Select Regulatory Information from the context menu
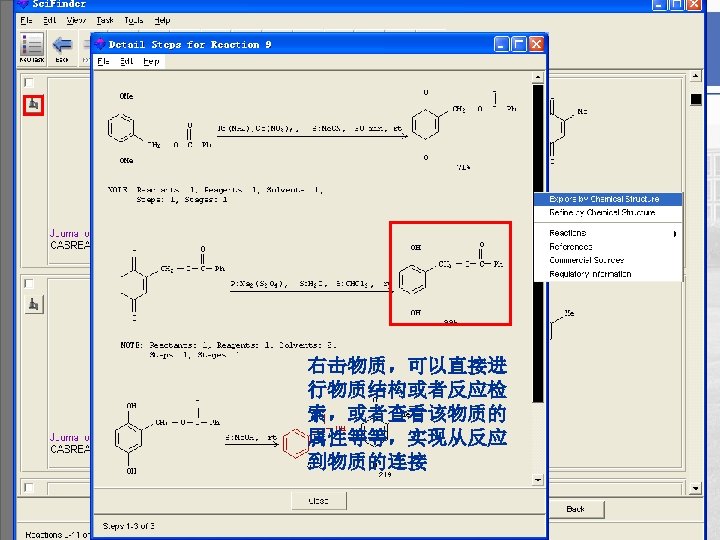Screen dimensions: 720x540 pyautogui.click(x=608, y=274)
